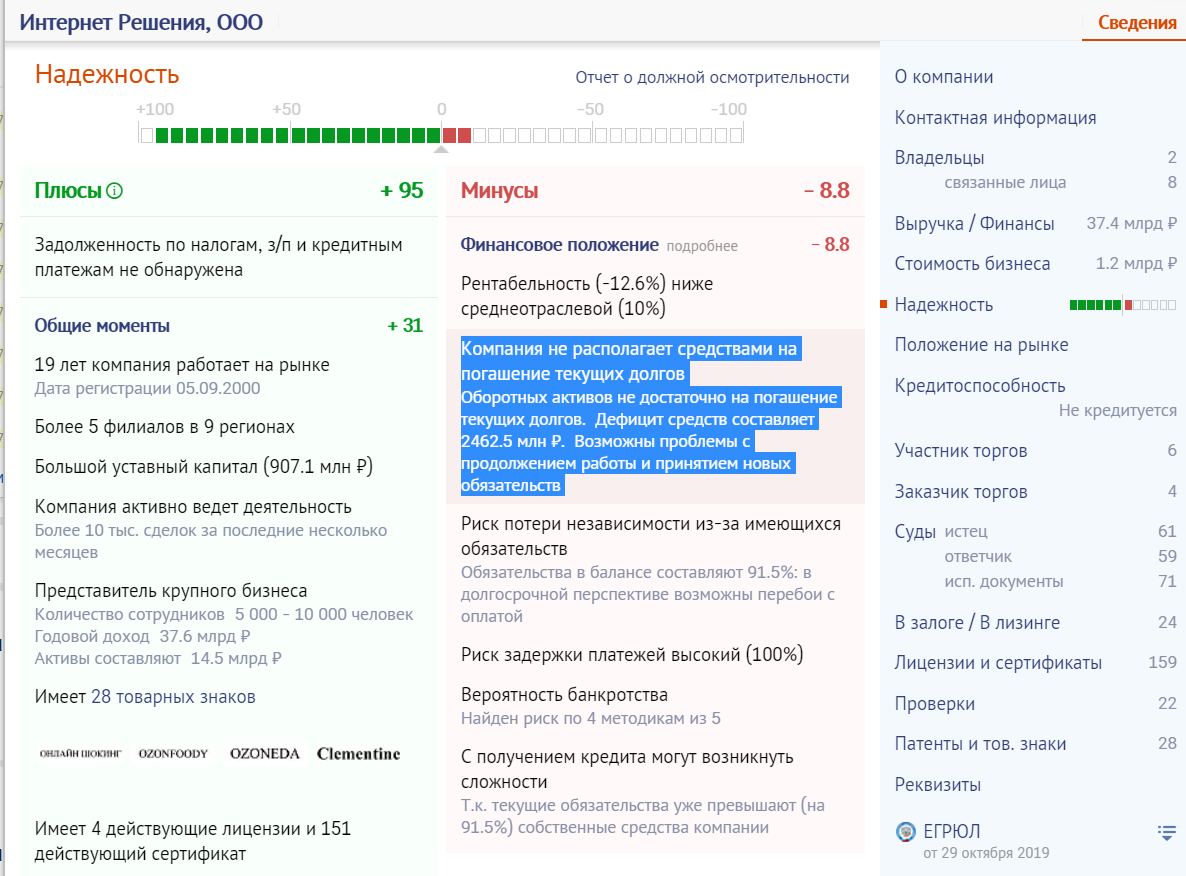The width and height of the screenshot is (1186, 876).
Task: Click the OZONEDA trademark logo
Action: [x=265, y=753]
